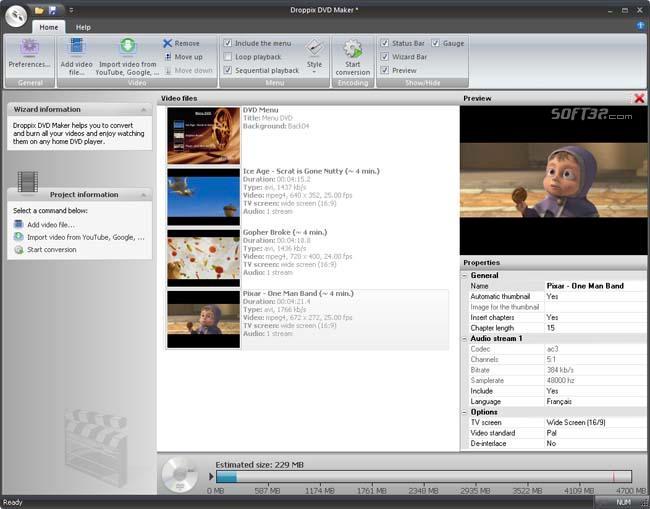Toggle the Preview checkbox
650x509 pixels.
point(385,70)
